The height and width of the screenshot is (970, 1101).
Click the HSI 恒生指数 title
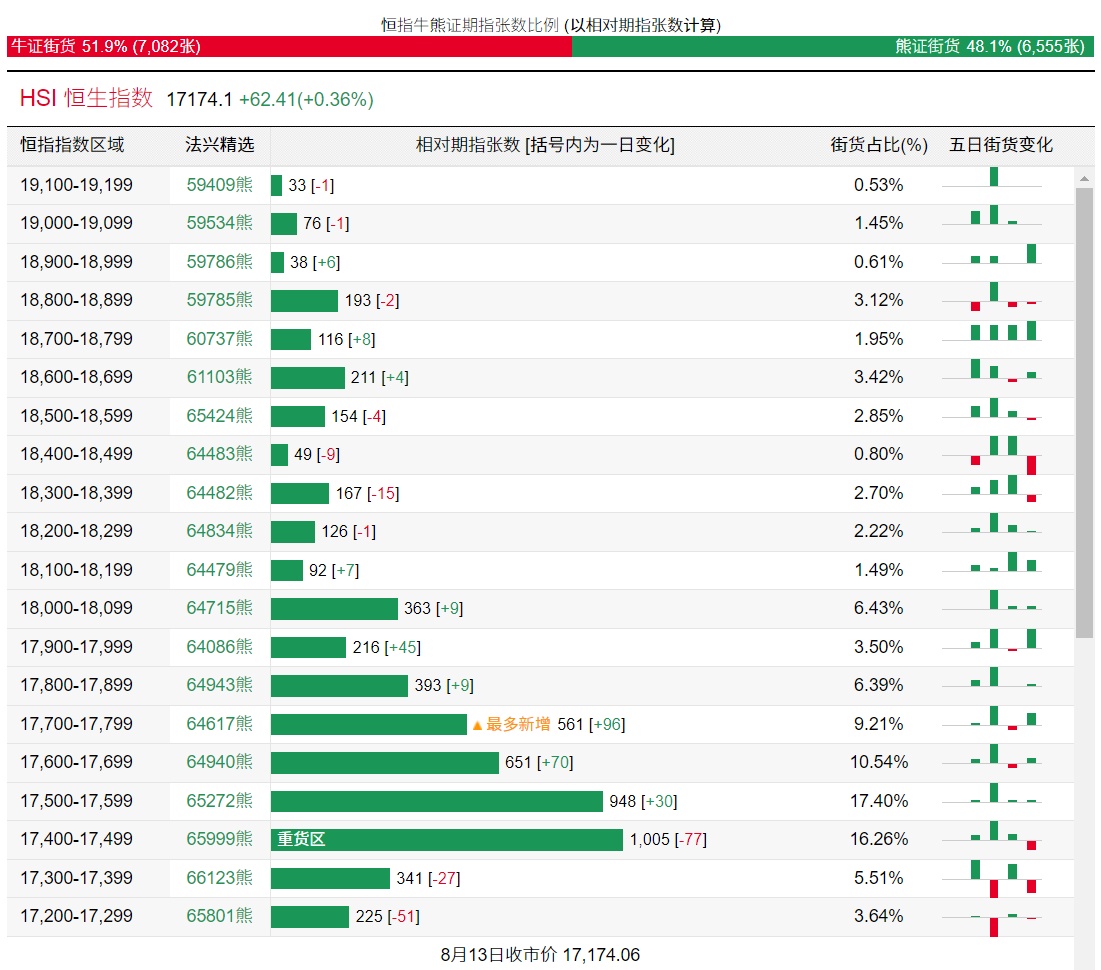tap(86, 98)
